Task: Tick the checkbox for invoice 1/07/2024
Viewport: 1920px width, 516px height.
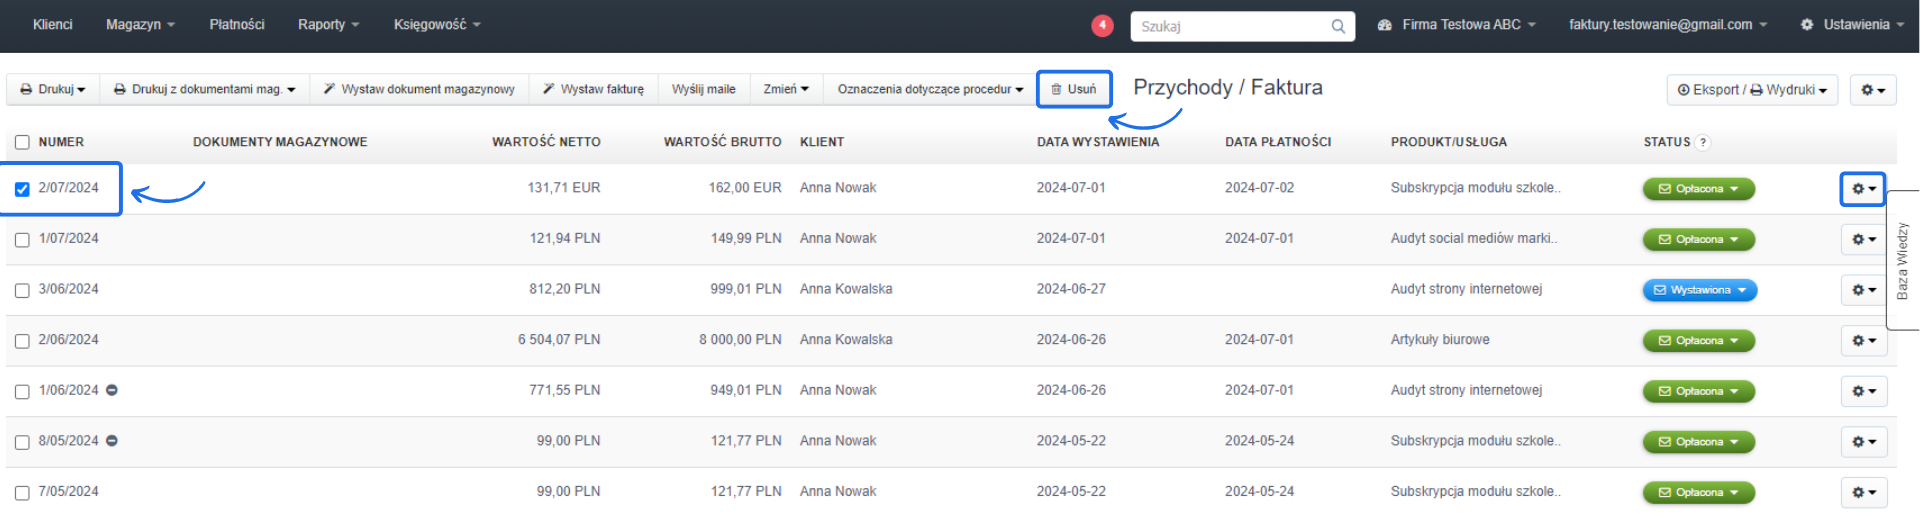Action: tap(22, 240)
